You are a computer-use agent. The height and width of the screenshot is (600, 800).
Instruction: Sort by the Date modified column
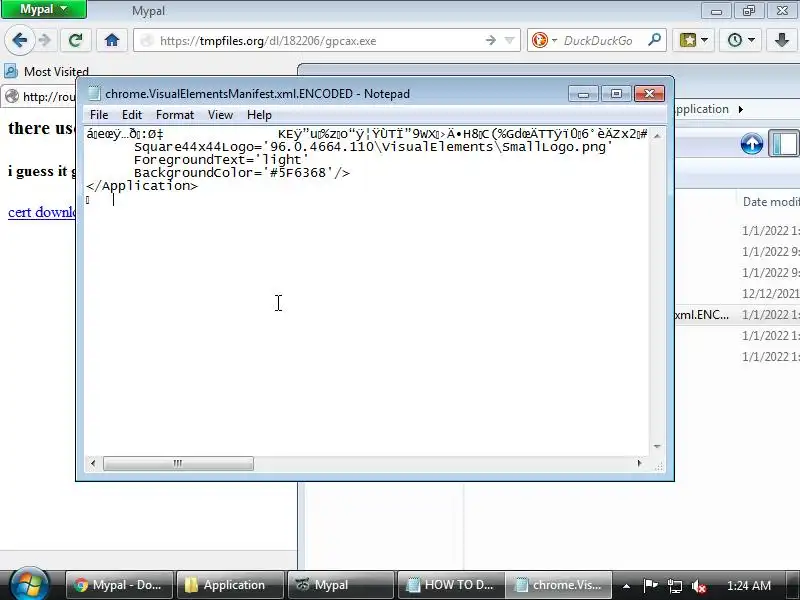[770, 202]
